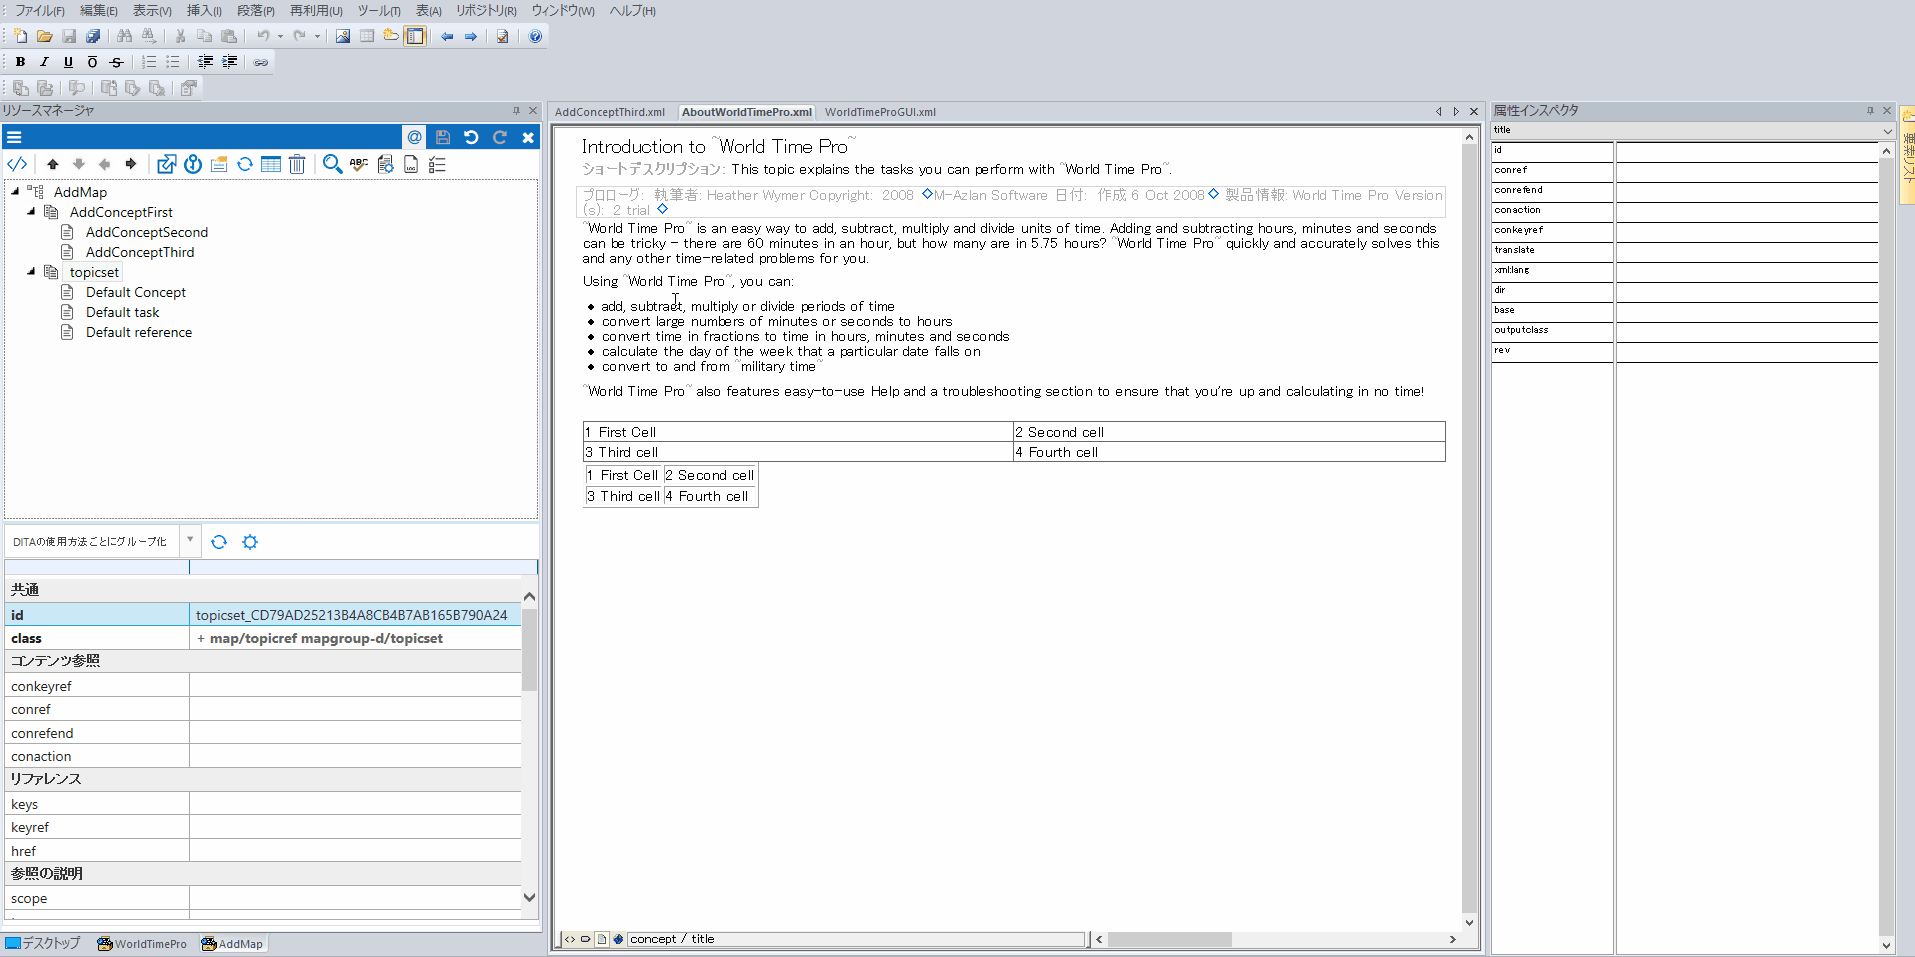The image size is (1915, 957).
Task: Click the validate document checkmark icon
Action: [x=503, y=36]
